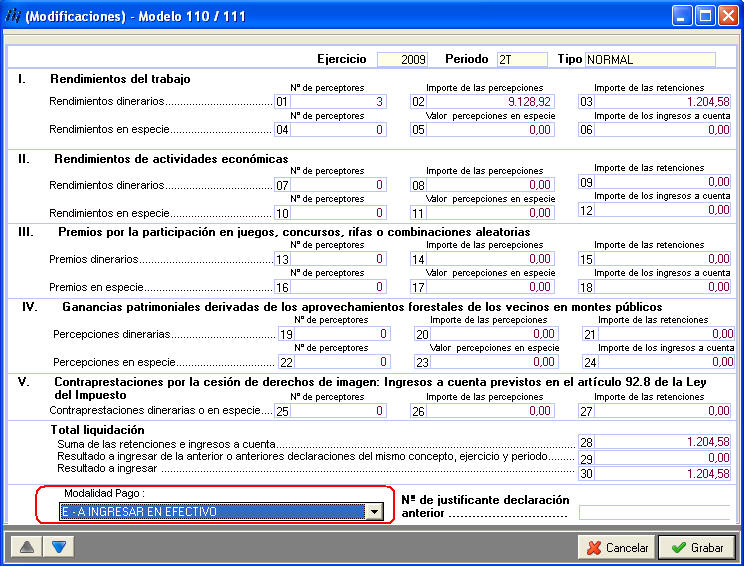The image size is (745, 567).
Task: Click the 'Percepciones dinerarias' row label
Action: pyautogui.click(x=112, y=334)
